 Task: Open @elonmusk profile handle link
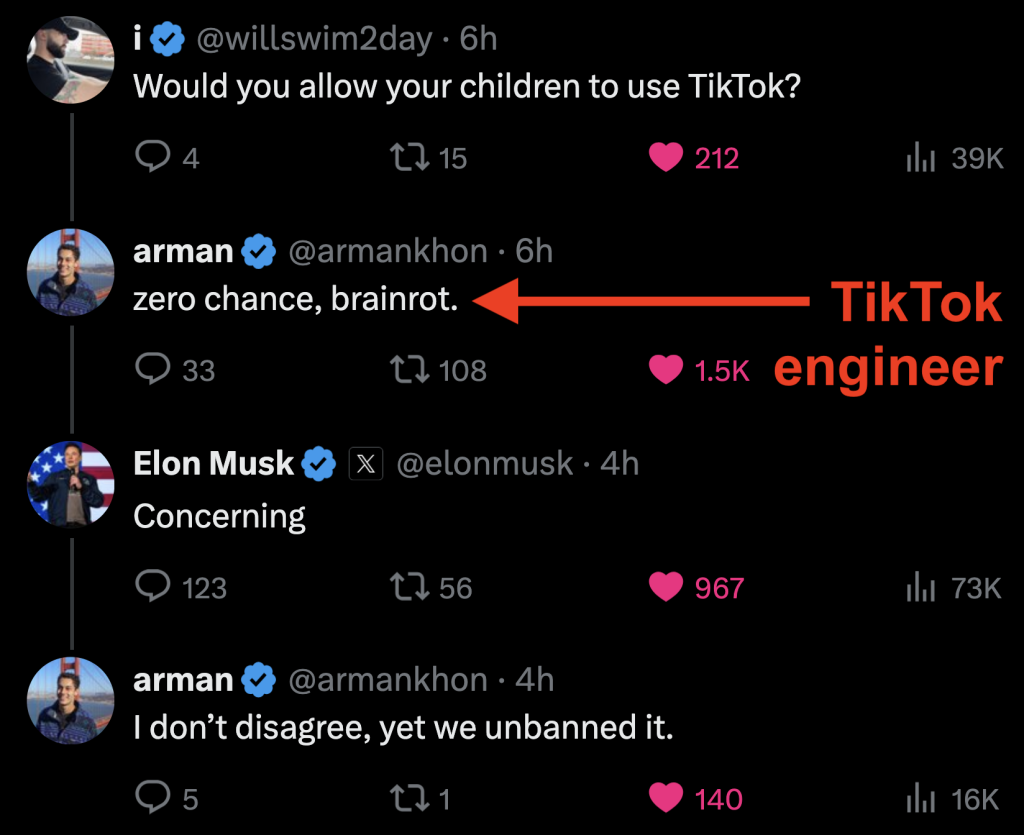tap(485, 464)
